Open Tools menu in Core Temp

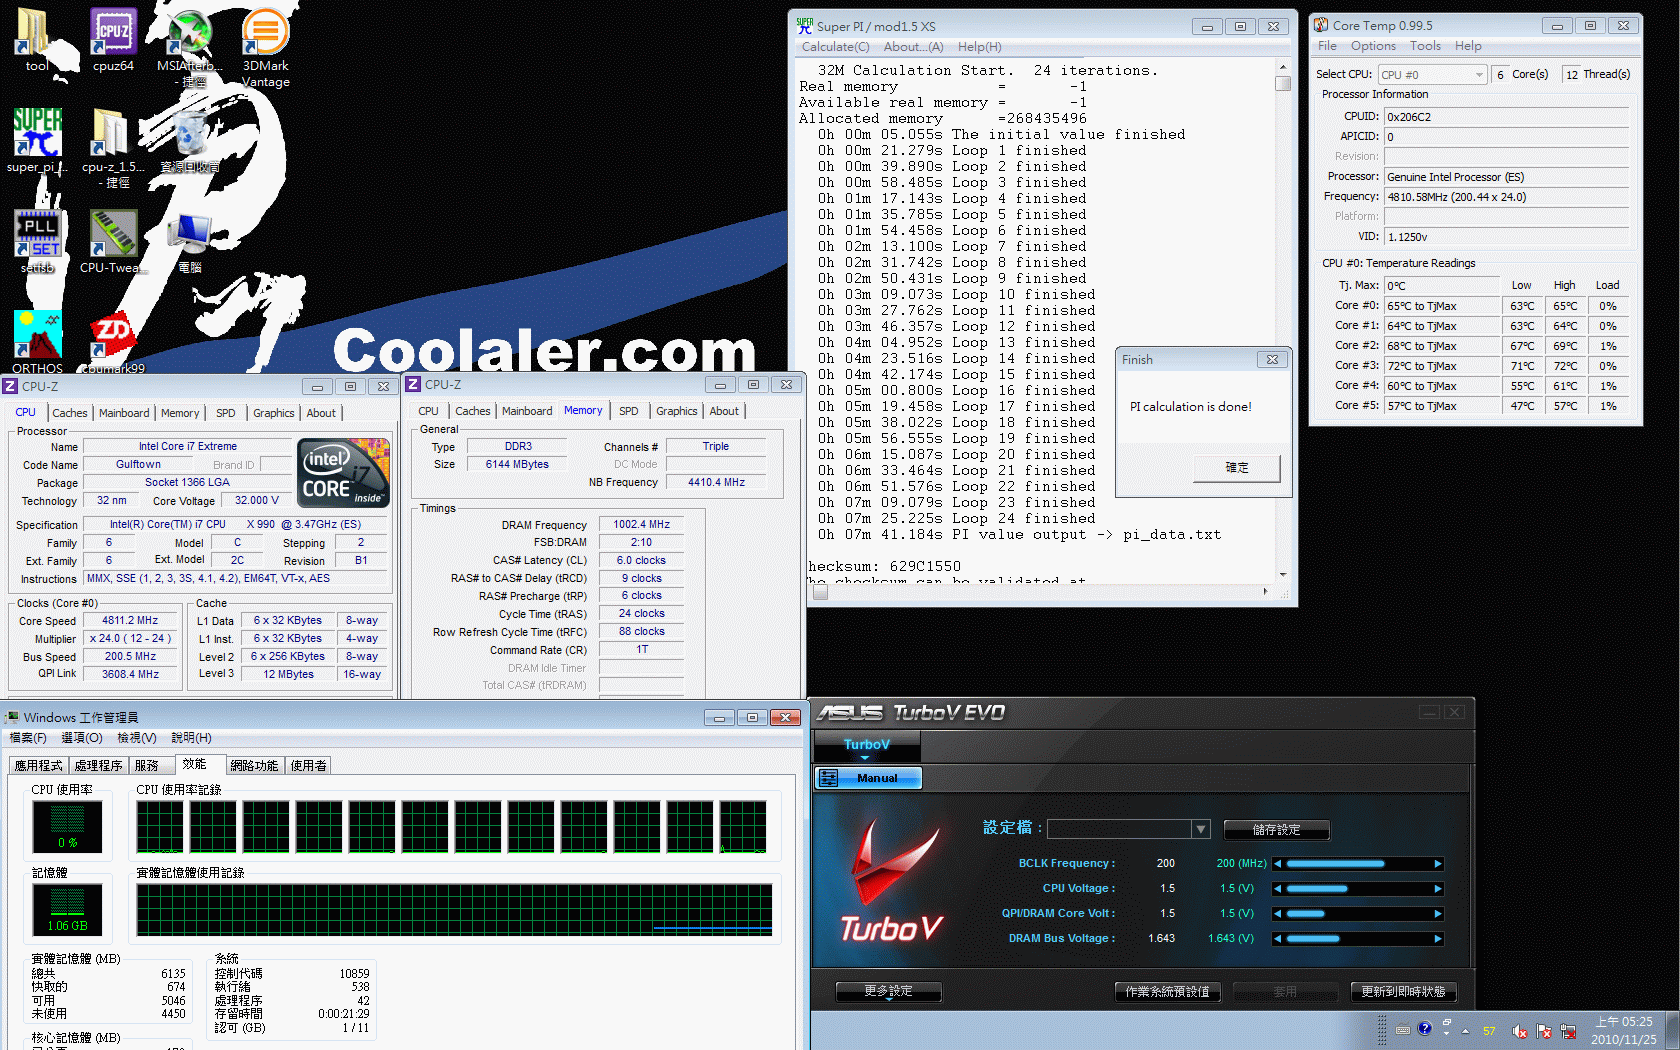pyautogui.click(x=1425, y=46)
